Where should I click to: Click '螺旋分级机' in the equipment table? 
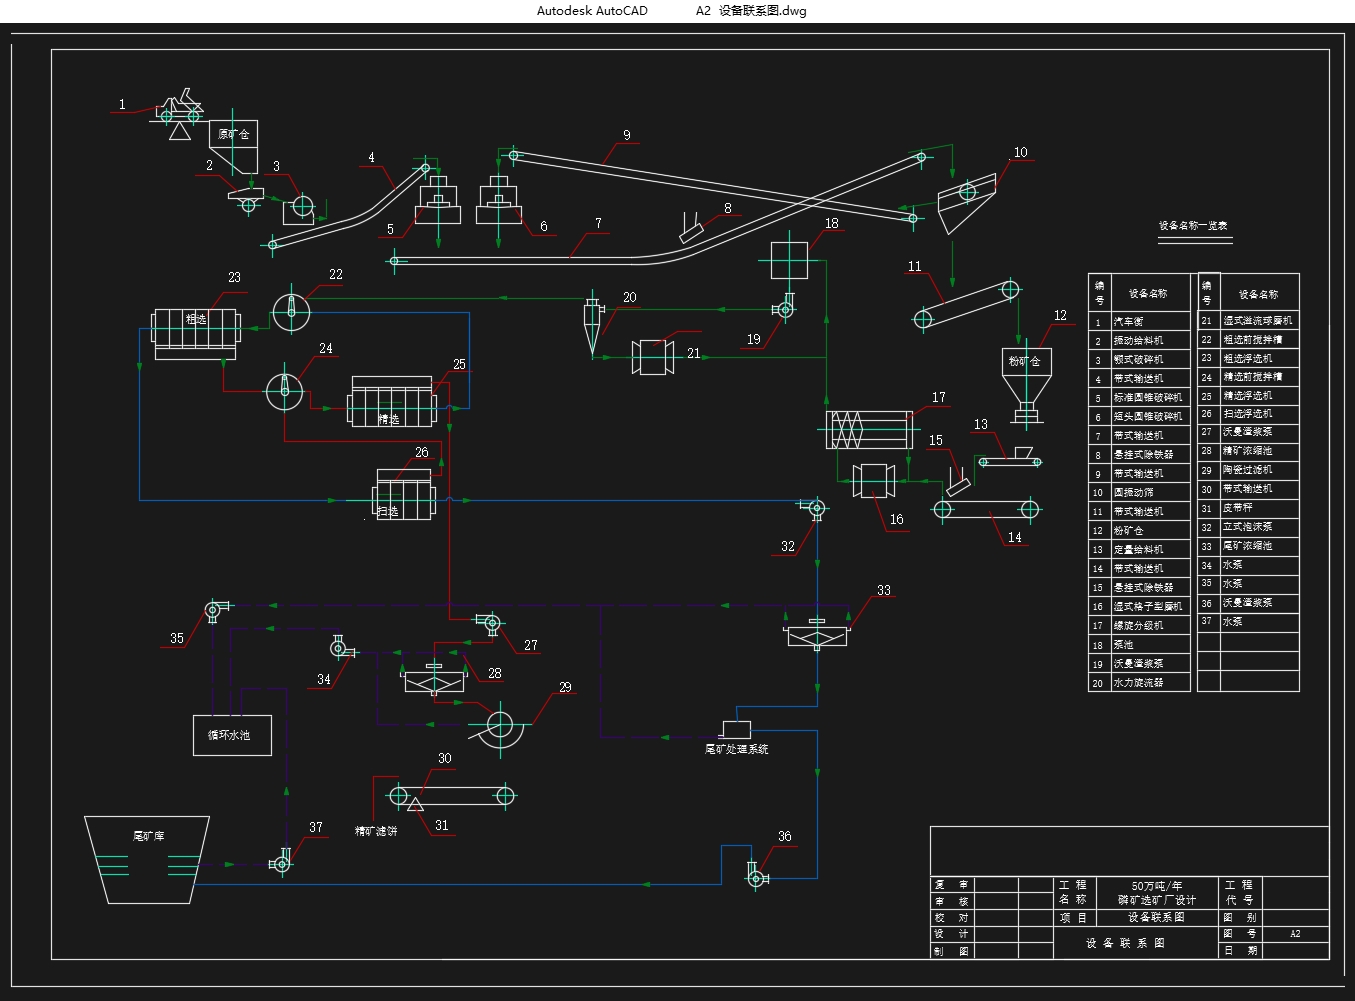pos(1139,626)
